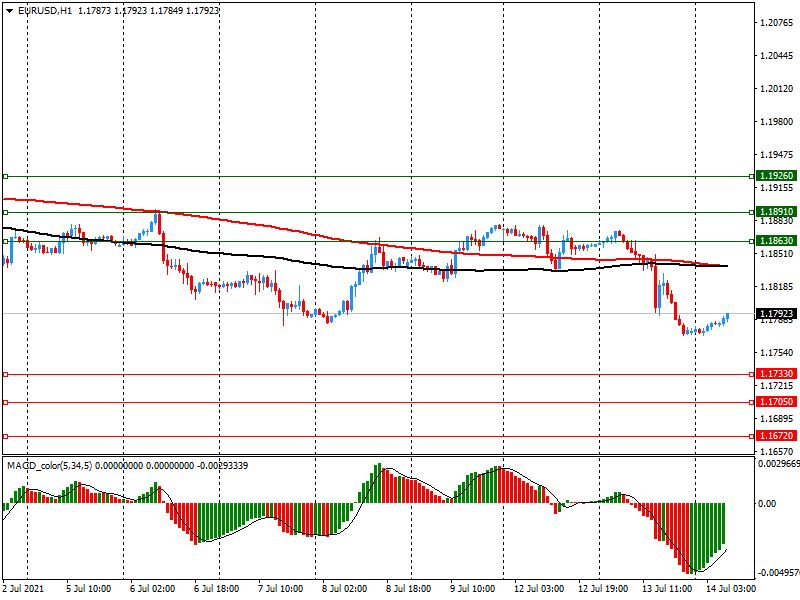Click left square handle of top green line
The height and width of the screenshot is (600, 800).
6,176
